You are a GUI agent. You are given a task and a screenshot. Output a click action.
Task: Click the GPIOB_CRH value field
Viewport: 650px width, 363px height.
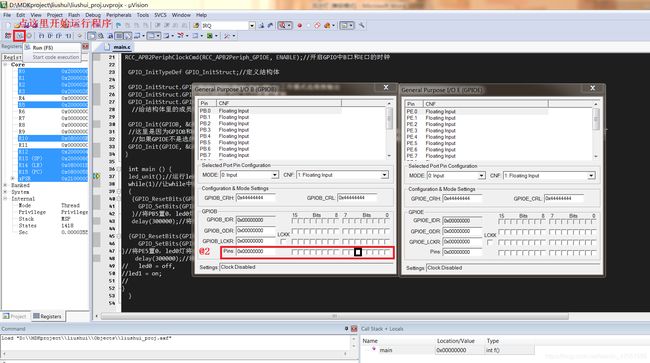[255, 198]
